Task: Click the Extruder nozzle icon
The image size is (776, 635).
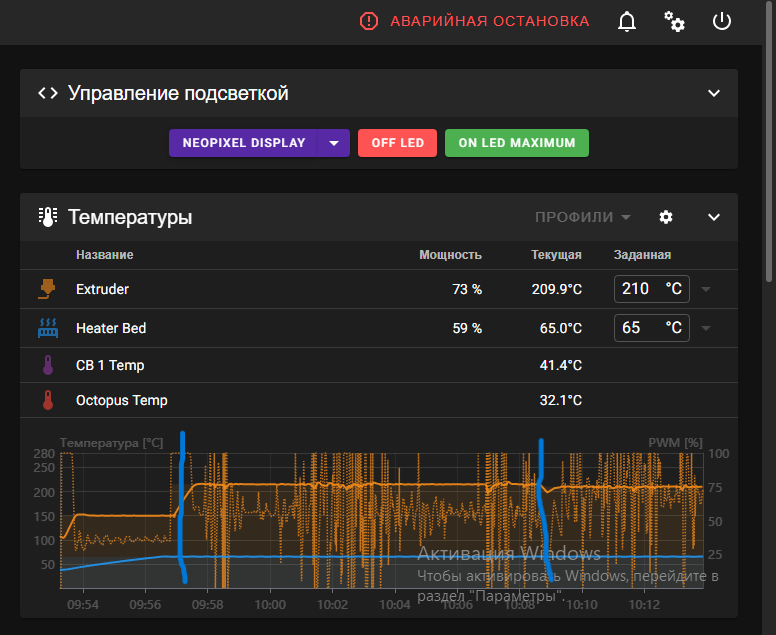Action: coord(47,289)
